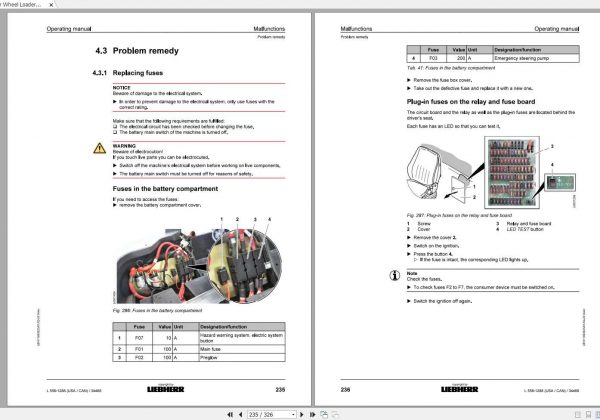Click the F03 cell in right page table

(x=433, y=58)
